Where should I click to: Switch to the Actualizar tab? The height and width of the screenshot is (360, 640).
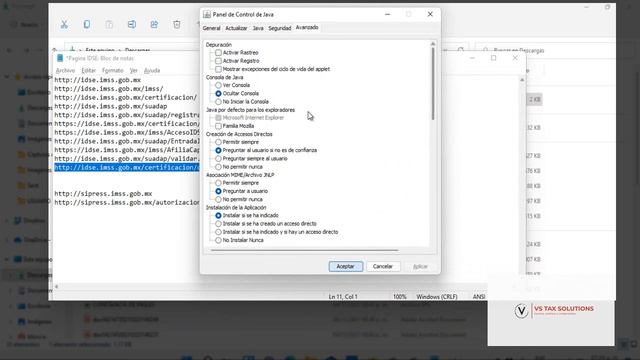(x=236, y=28)
